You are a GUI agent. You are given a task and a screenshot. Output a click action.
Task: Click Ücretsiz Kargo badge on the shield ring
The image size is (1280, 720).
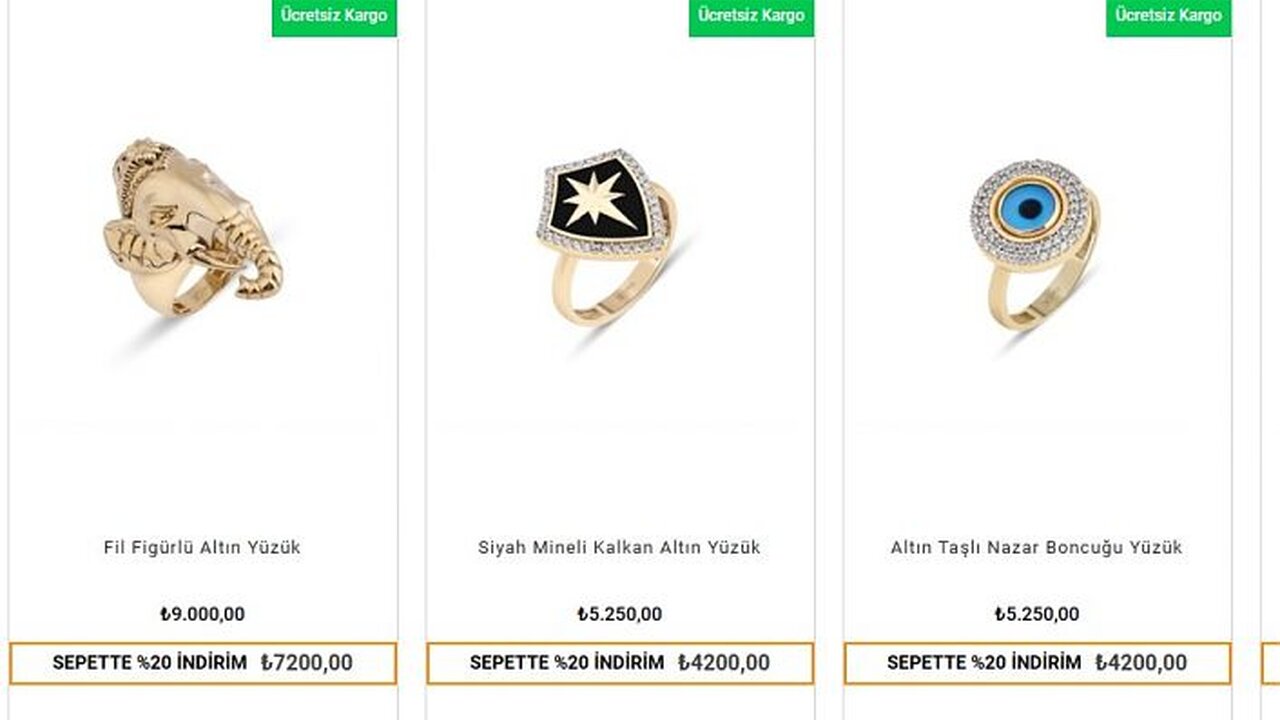[x=751, y=16]
